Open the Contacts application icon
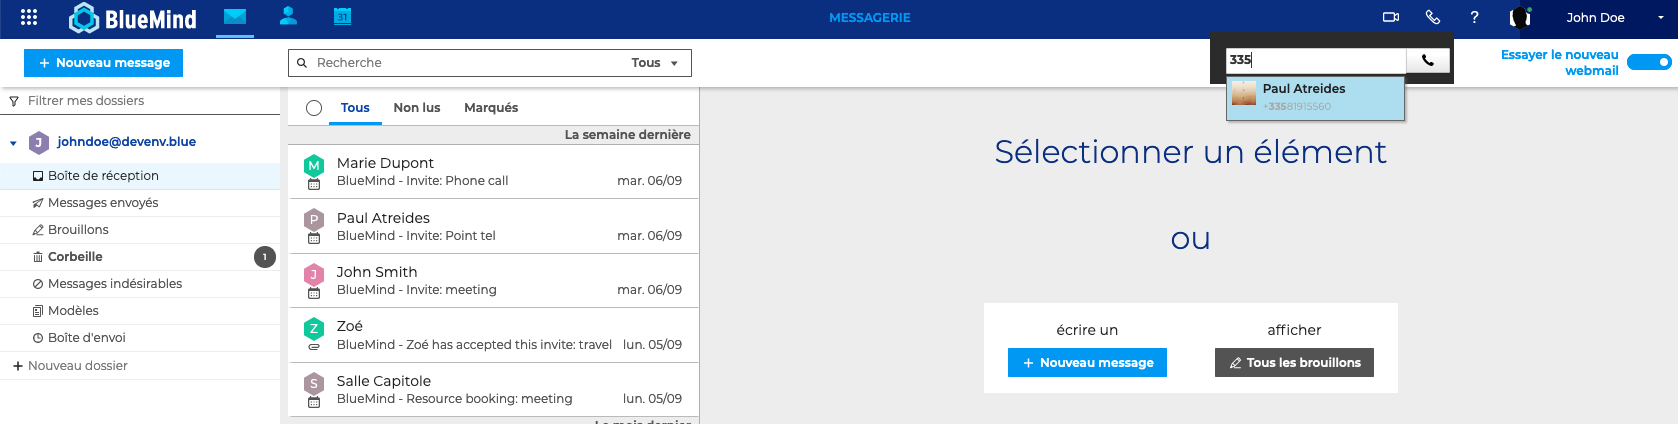 [x=288, y=16]
